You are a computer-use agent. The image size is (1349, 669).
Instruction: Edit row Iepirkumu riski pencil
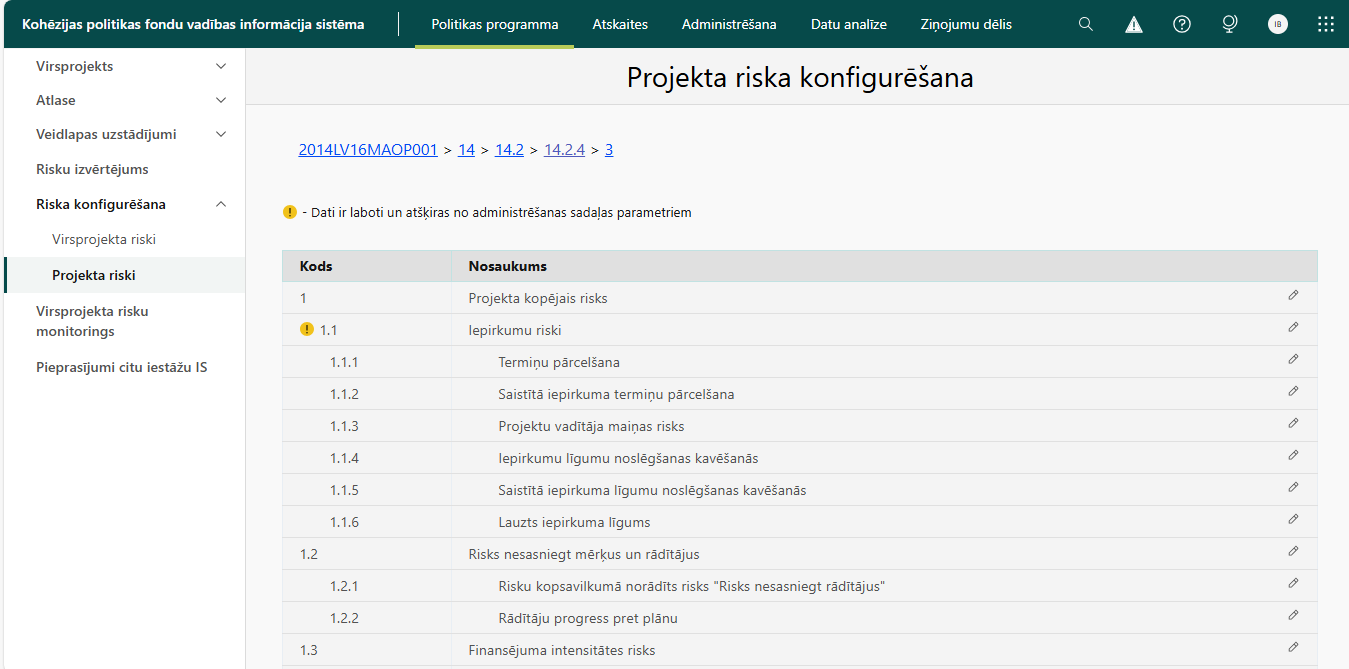(1293, 328)
